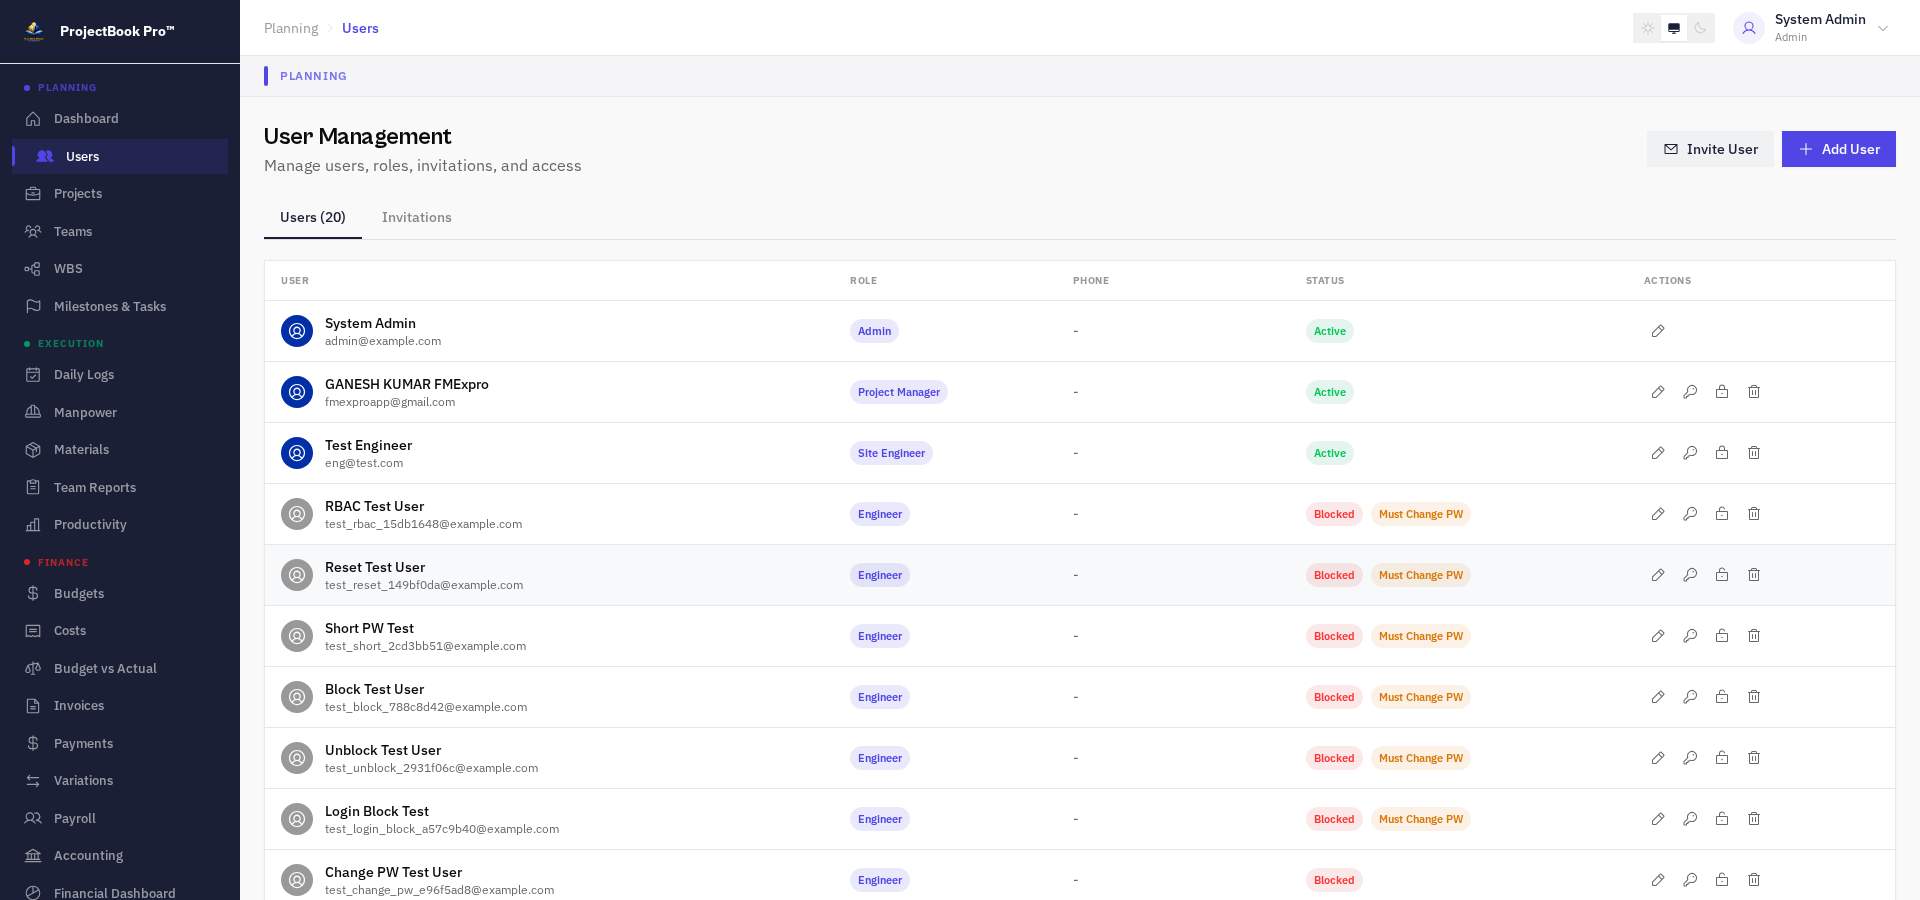The image size is (1920, 900).
Task: Click the Add User button
Action: [x=1838, y=149]
